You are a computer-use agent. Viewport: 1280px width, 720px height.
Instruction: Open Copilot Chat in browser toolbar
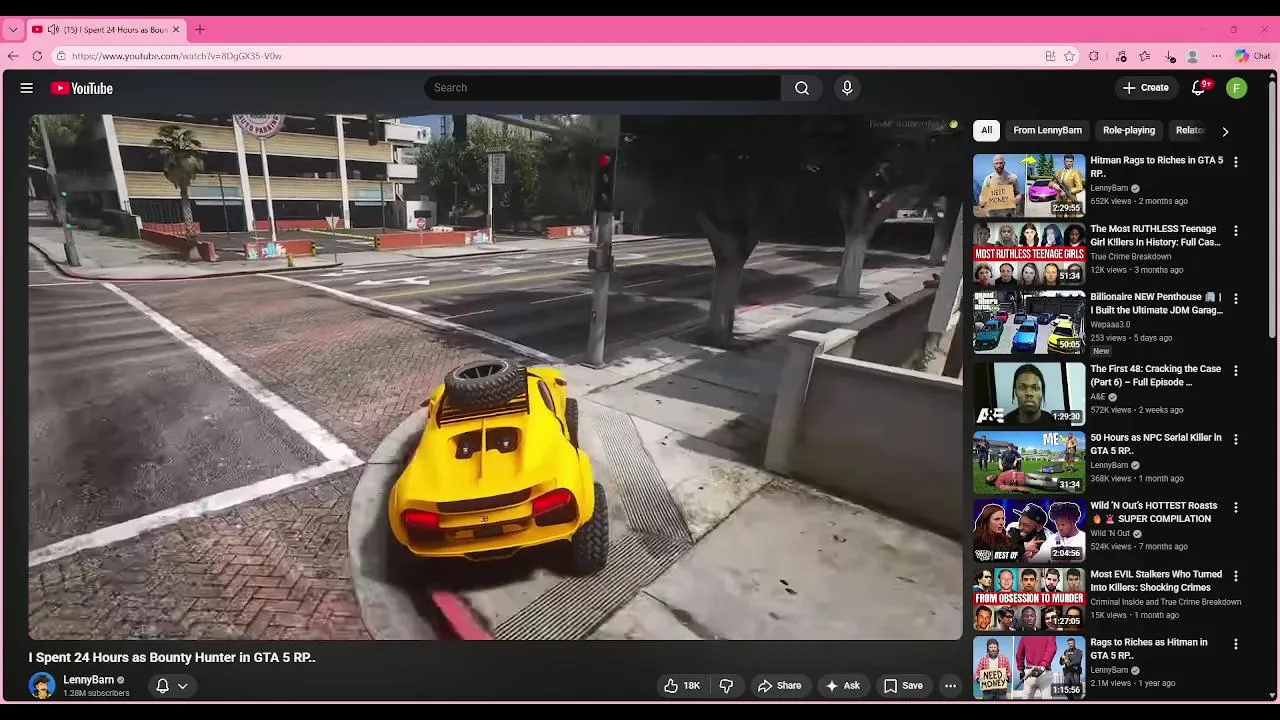1252,56
